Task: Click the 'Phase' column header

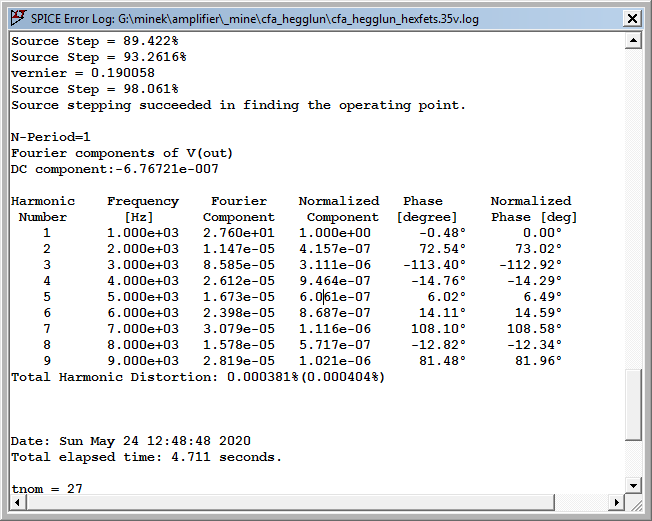Action: [422, 201]
